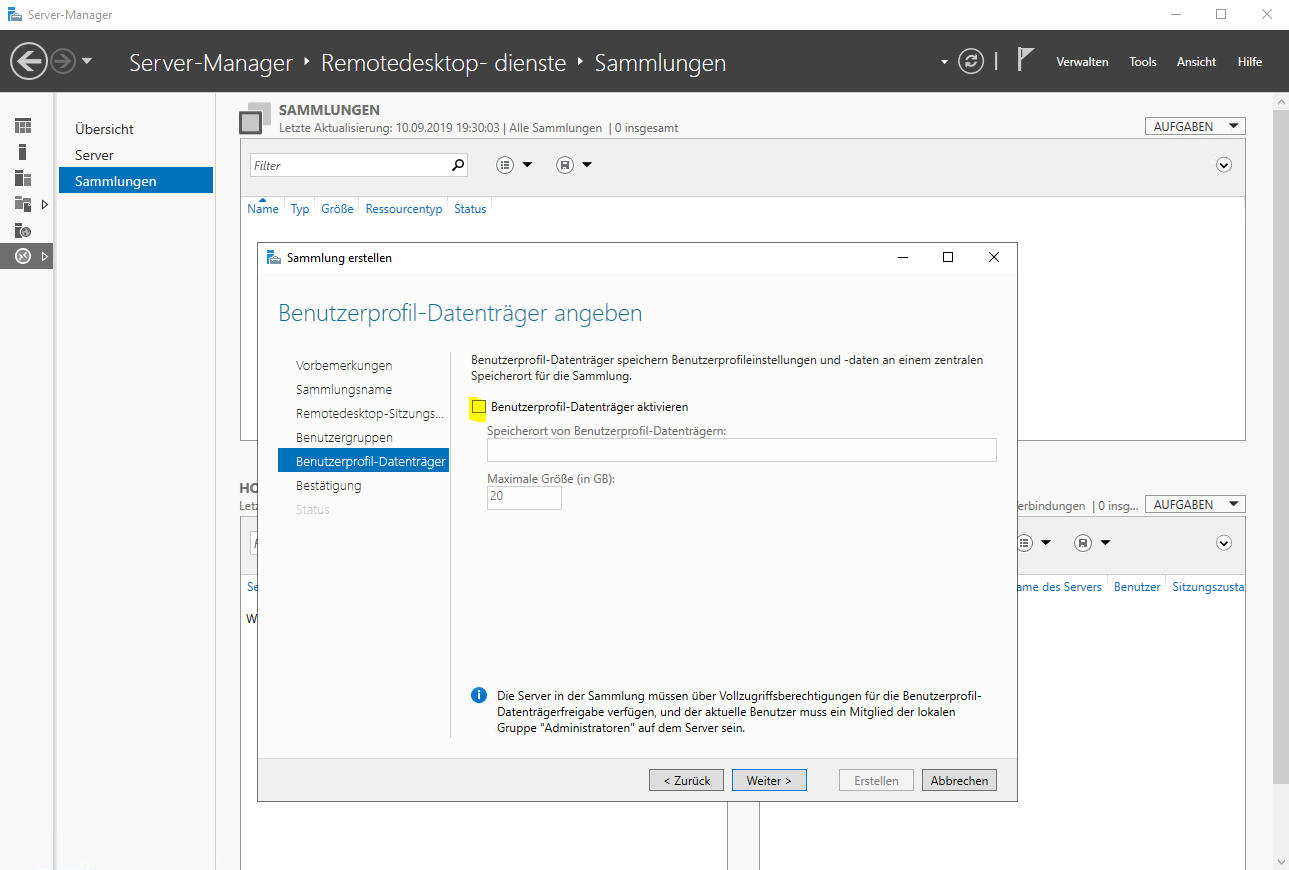Click Server-Manager in breadcrumb title

pyautogui.click(x=211, y=63)
